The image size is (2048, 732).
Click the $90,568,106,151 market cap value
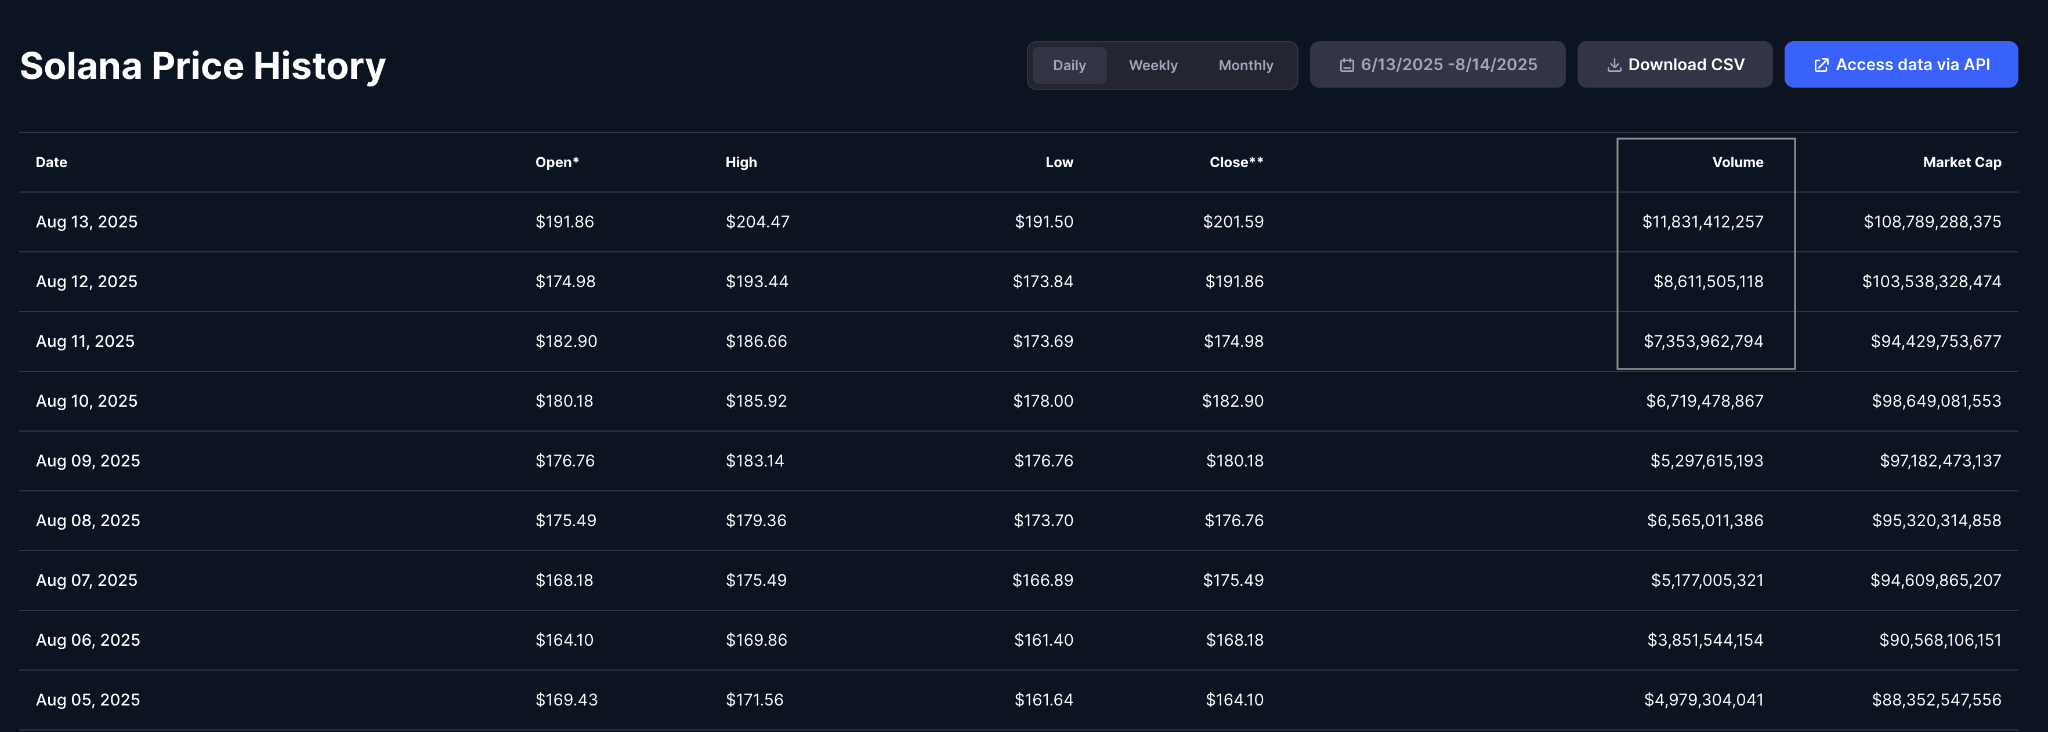click(x=1940, y=640)
